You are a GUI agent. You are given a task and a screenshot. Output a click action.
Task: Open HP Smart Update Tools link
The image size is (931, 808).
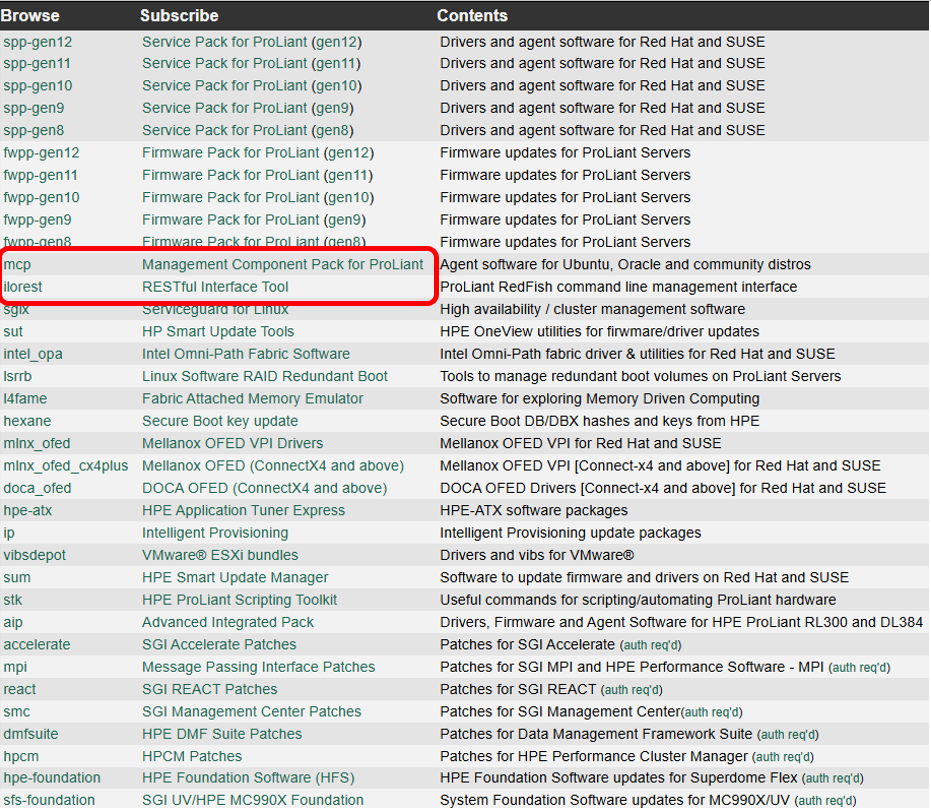tap(218, 332)
